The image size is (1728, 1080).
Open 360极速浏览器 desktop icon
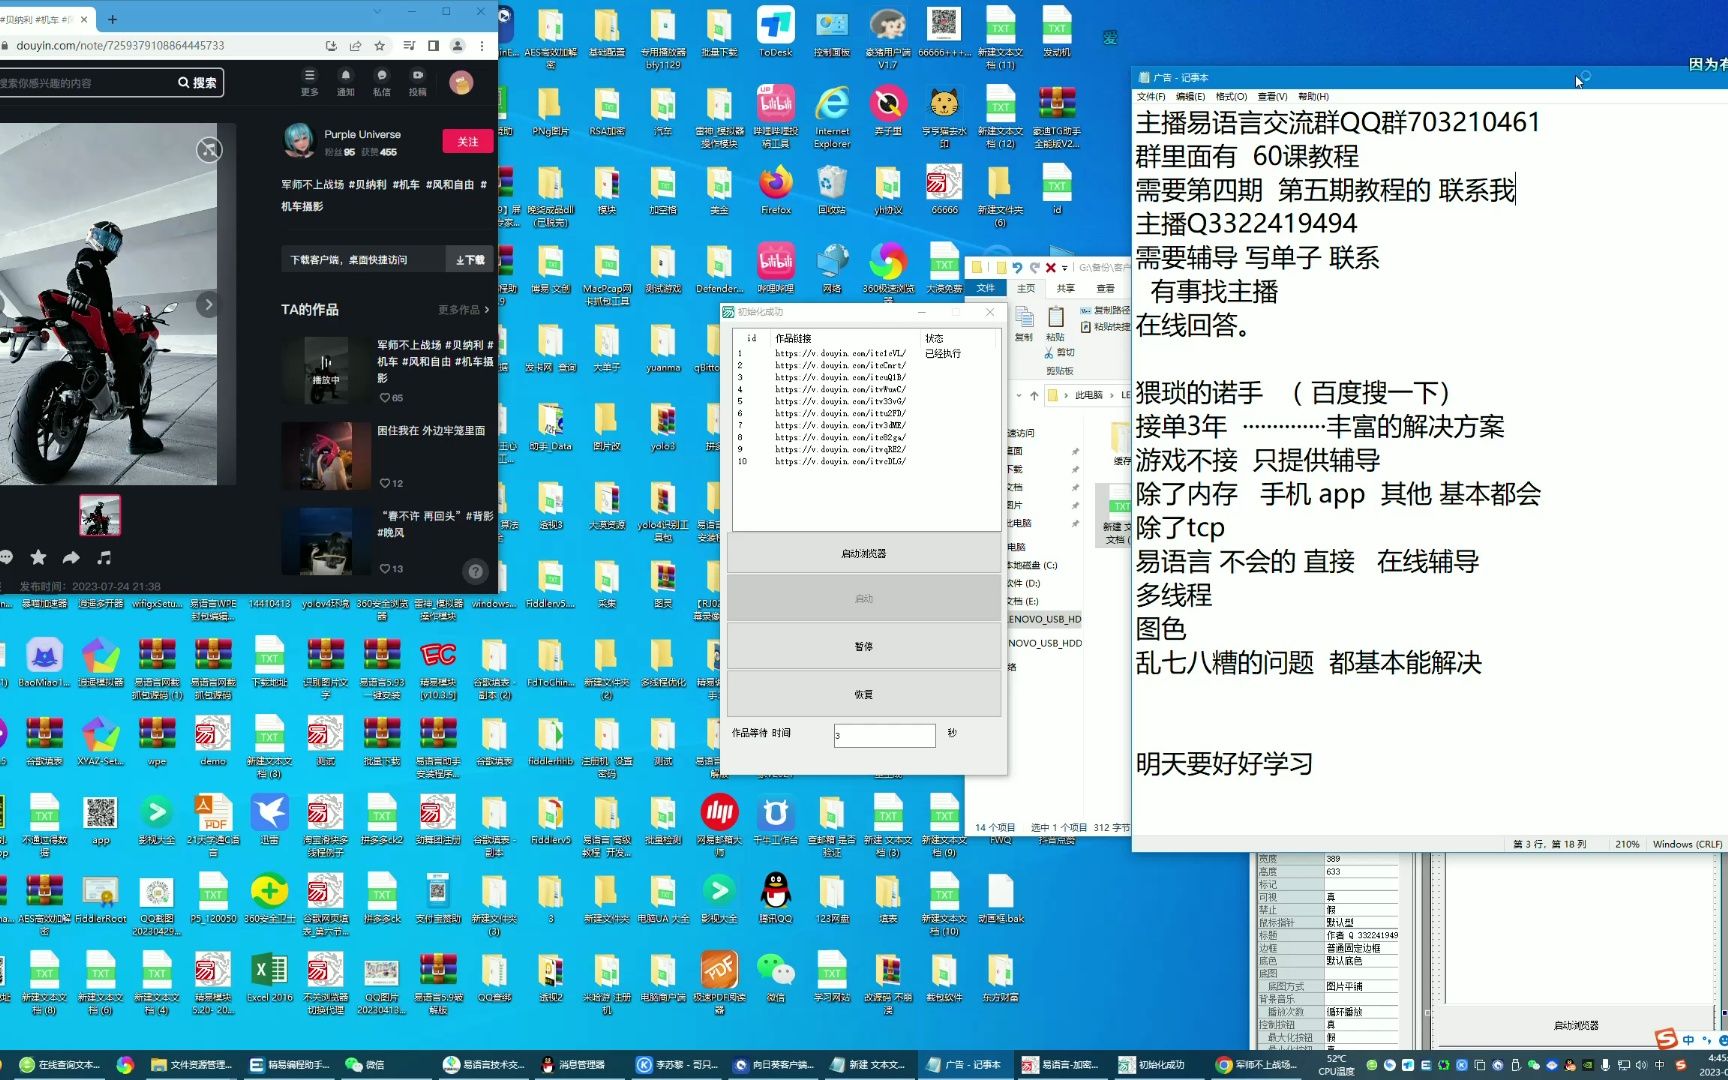888,269
